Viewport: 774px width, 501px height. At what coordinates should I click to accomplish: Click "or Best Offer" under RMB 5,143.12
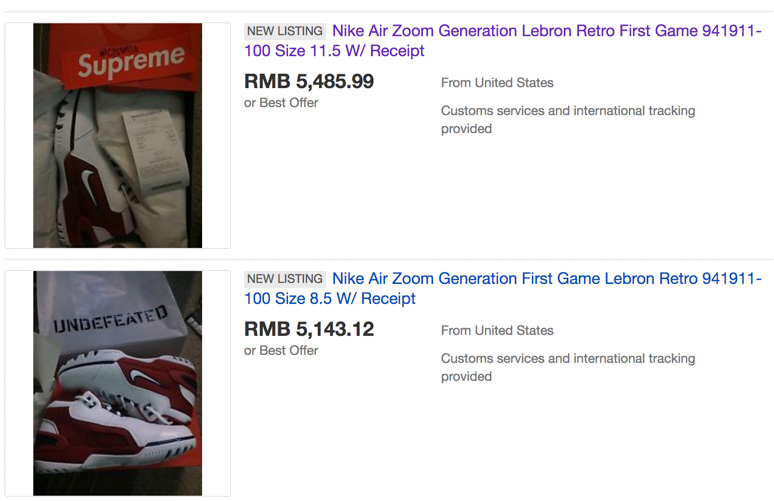tap(281, 350)
